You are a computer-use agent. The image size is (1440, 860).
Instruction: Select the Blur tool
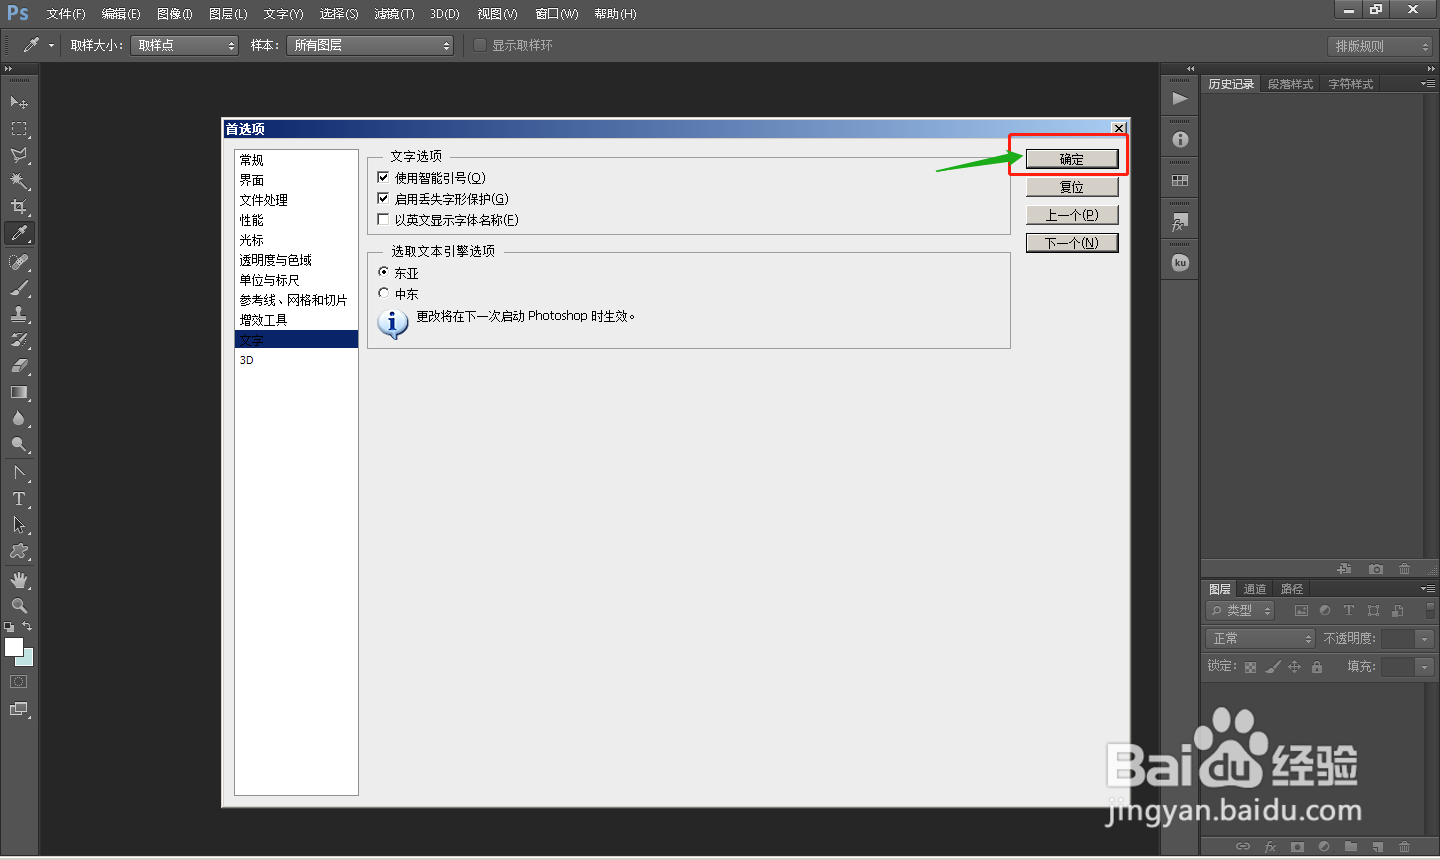[x=19, y=418]
